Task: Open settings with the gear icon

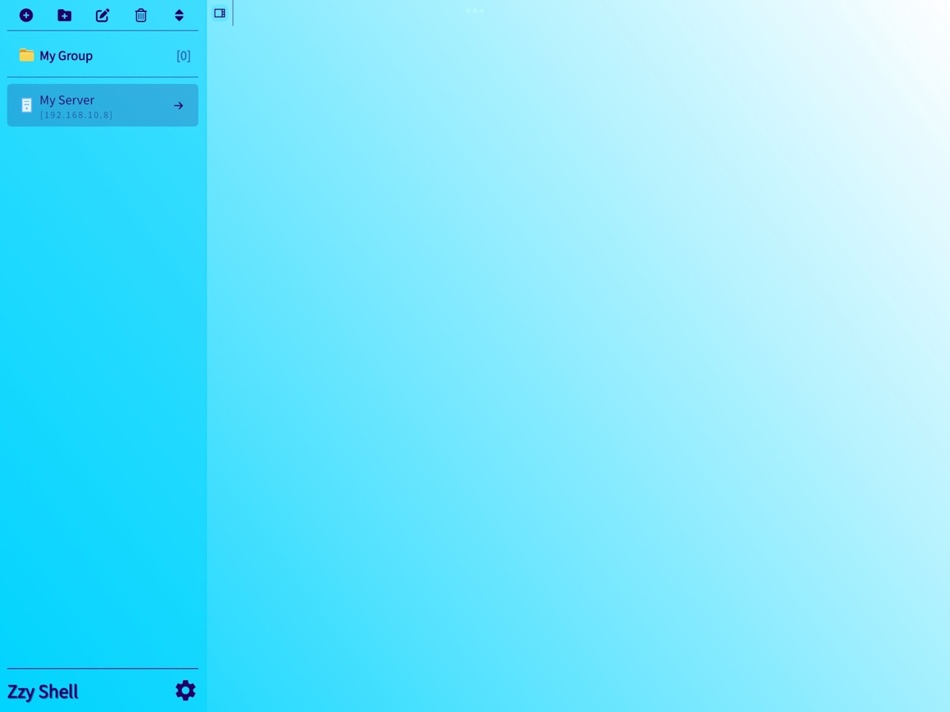Action: pos(185,690)
